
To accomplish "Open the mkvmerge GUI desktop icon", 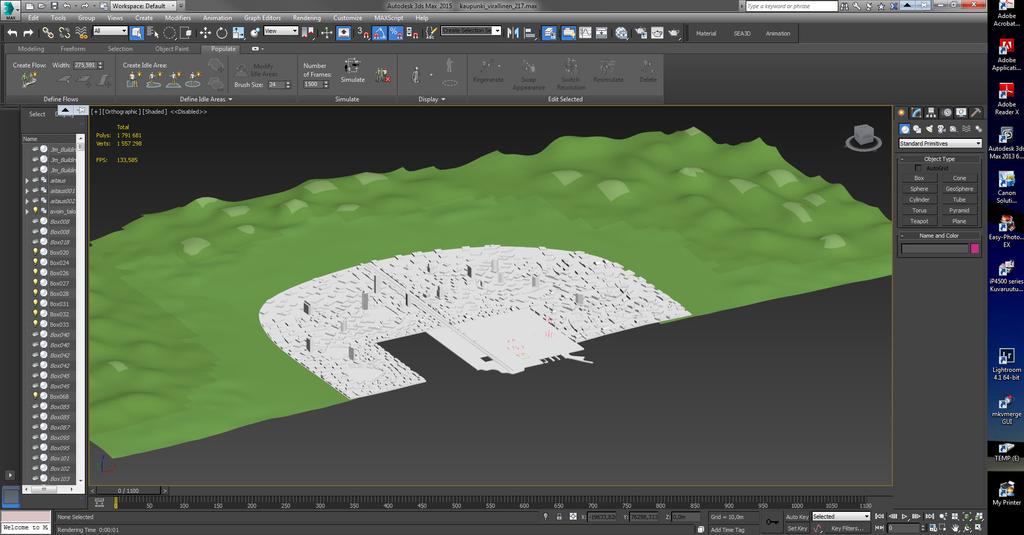I will pyautogui.click(x=1006, y=408).
